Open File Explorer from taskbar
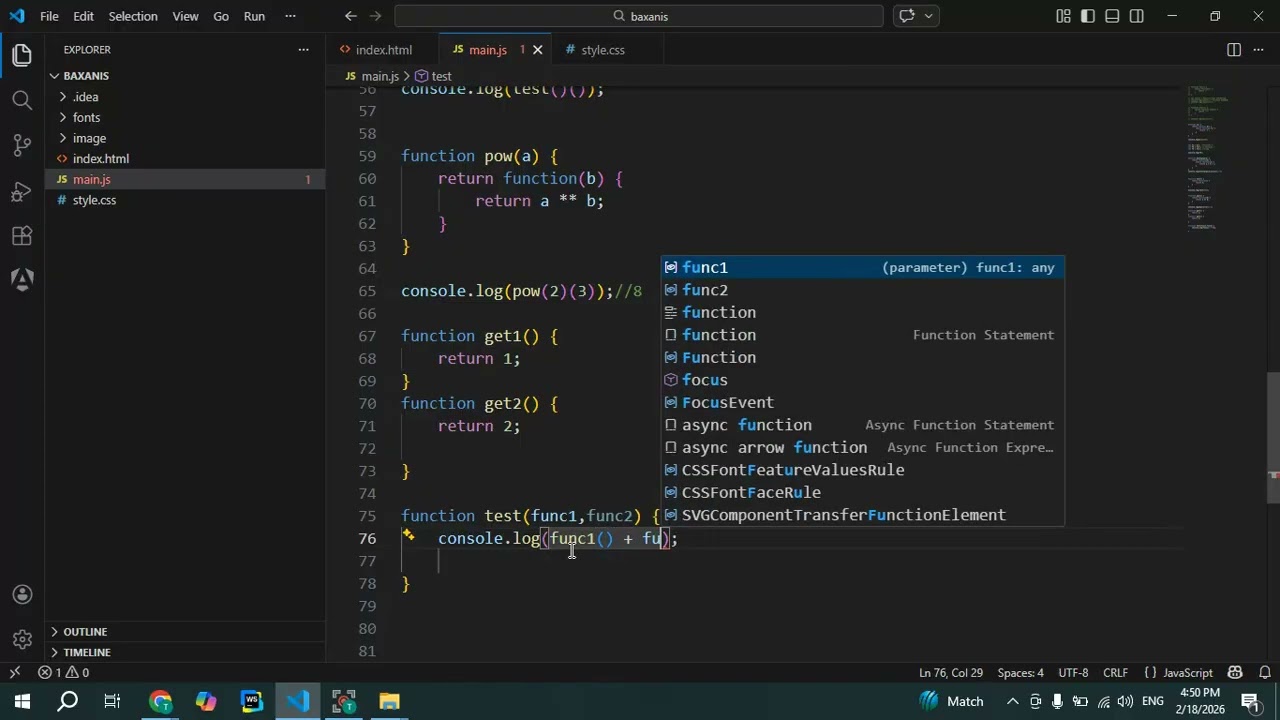 pyautogui.click(x=389, y=701)
